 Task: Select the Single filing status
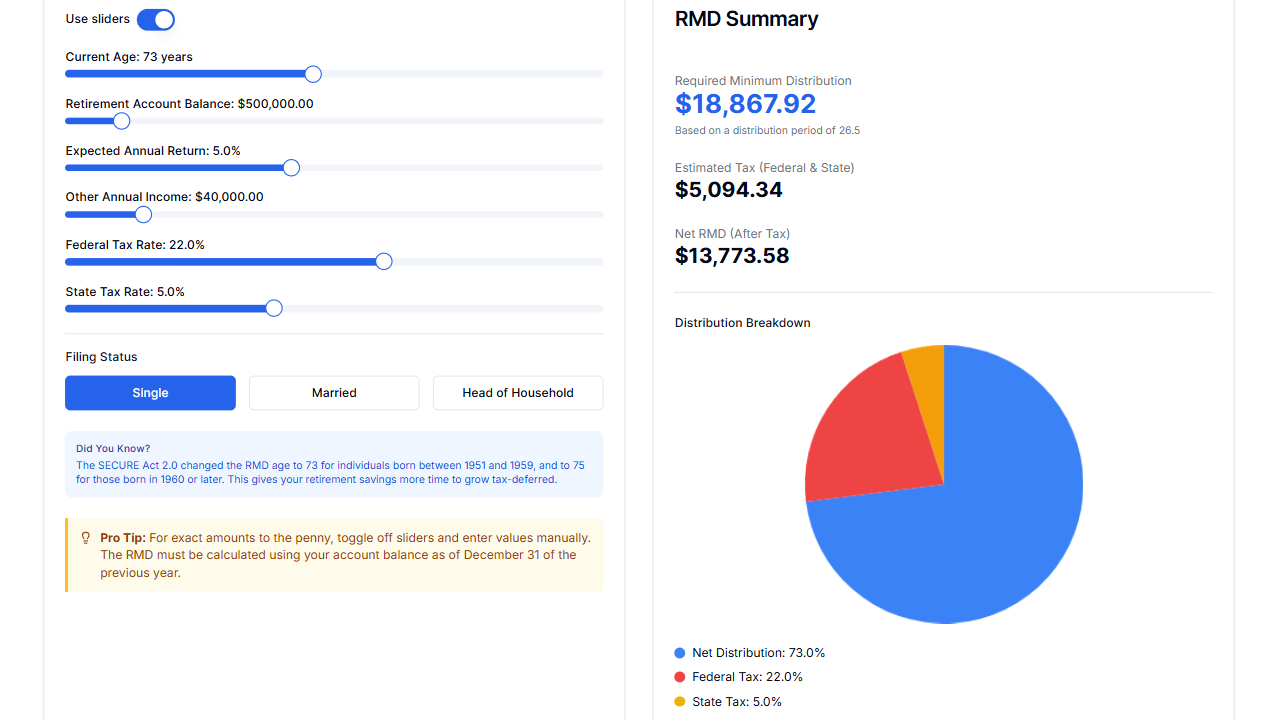click(150, 392)
